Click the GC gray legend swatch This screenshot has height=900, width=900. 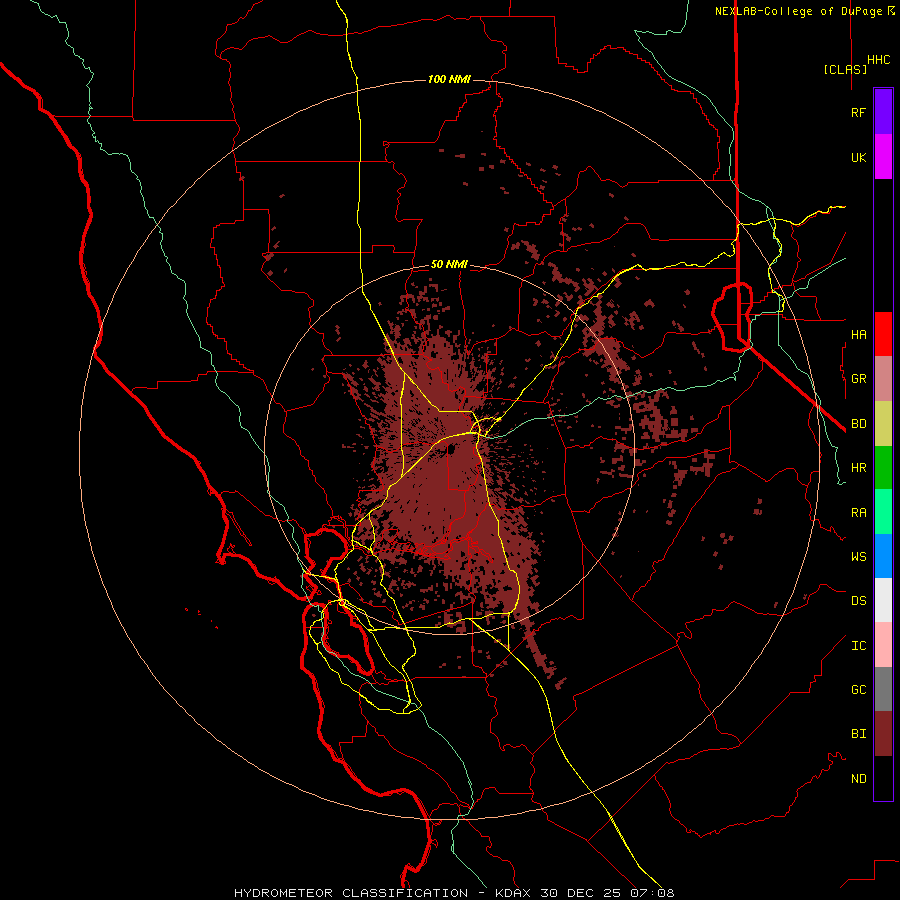click(883, 689)
